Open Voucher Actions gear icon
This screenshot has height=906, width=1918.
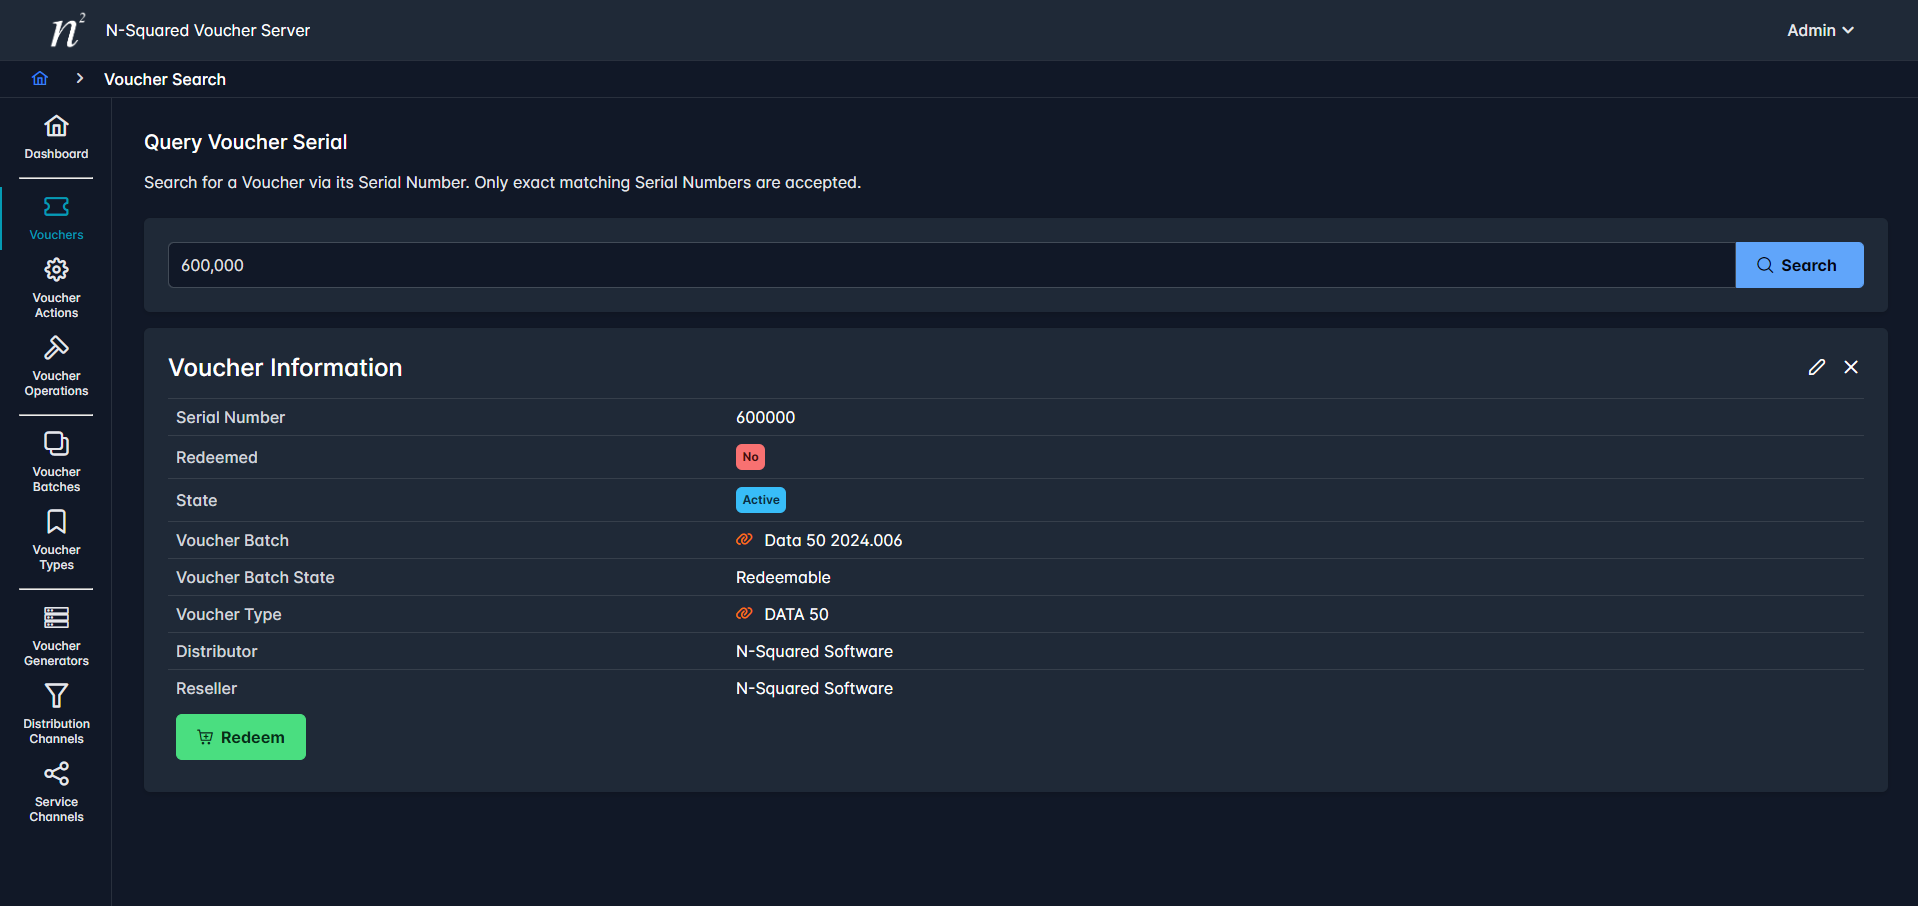(56, 288)
